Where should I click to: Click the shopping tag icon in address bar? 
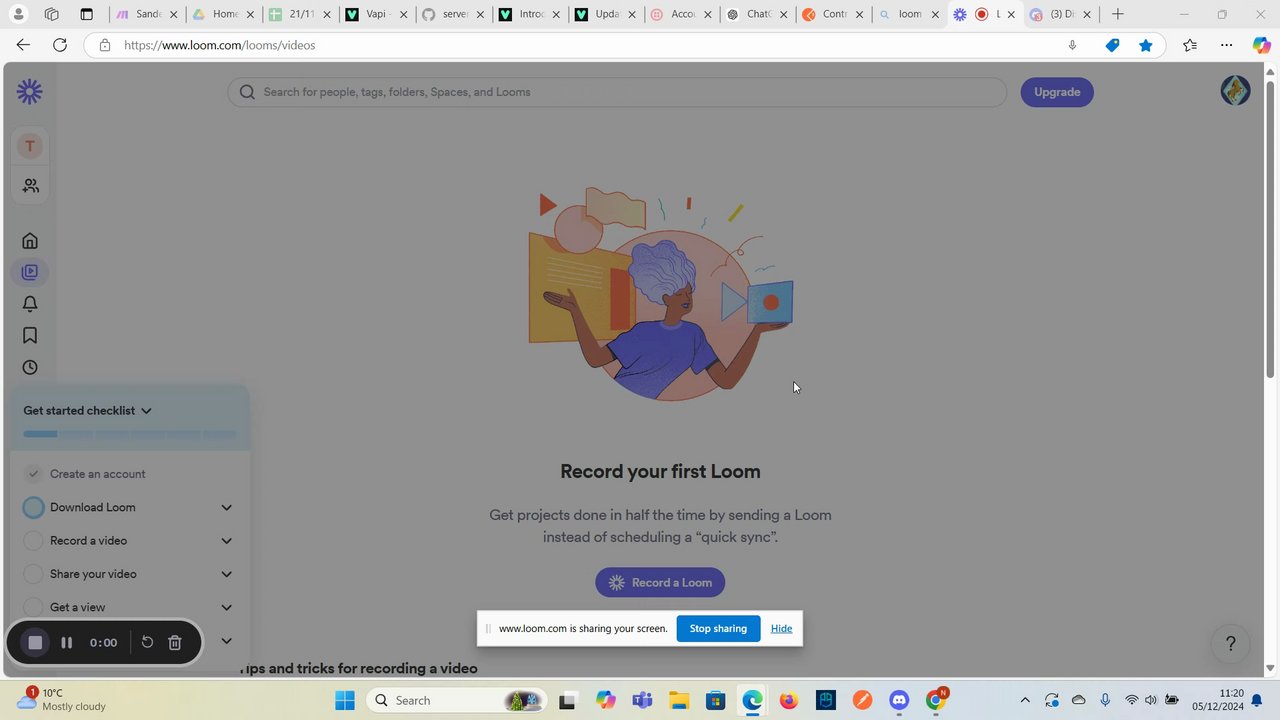(1112, 45)
